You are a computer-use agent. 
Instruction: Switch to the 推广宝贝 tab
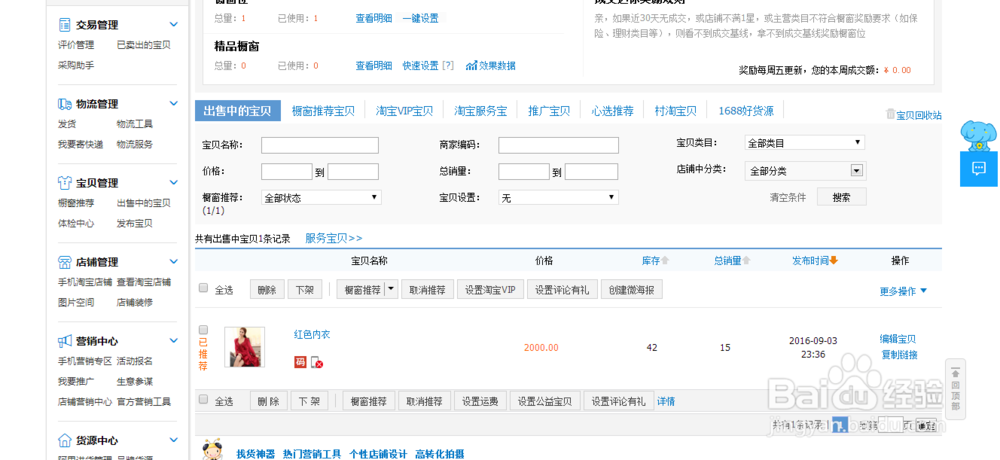(549, 110)
